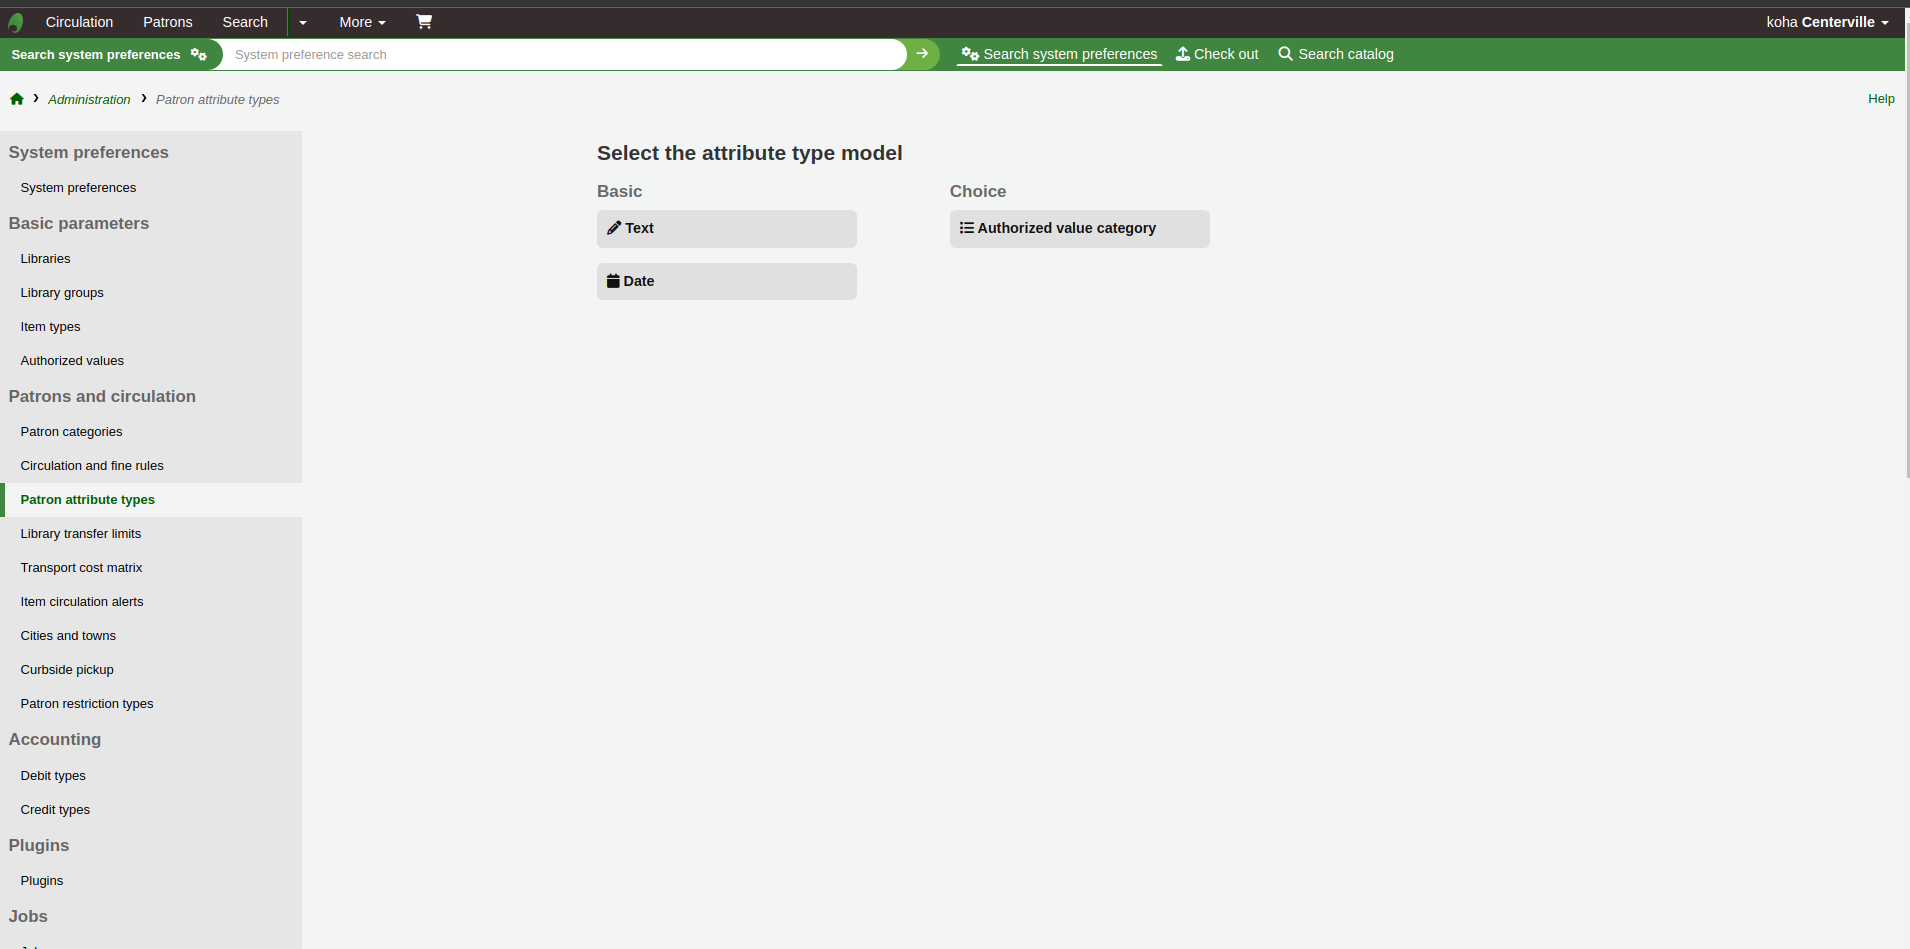Select the Text attribute type model
Viewport: 1910px width, 949px height.
(726, 229)
